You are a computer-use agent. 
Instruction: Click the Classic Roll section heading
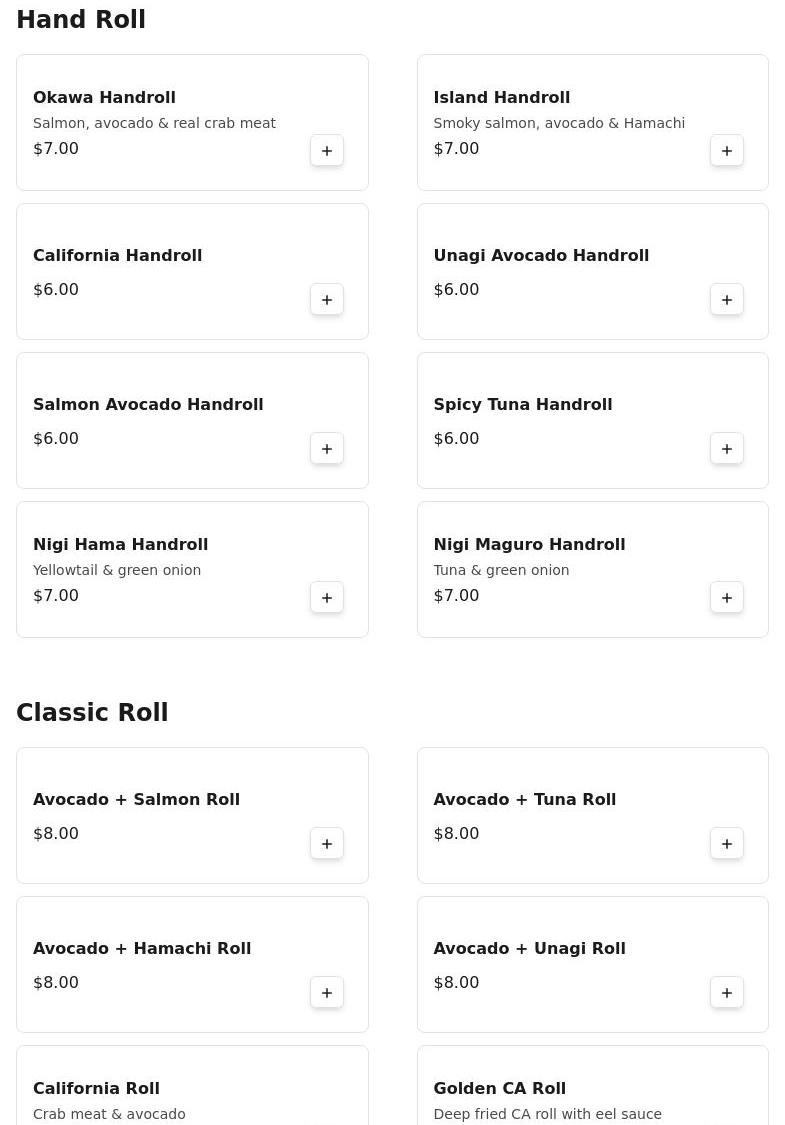click(92, 713)
